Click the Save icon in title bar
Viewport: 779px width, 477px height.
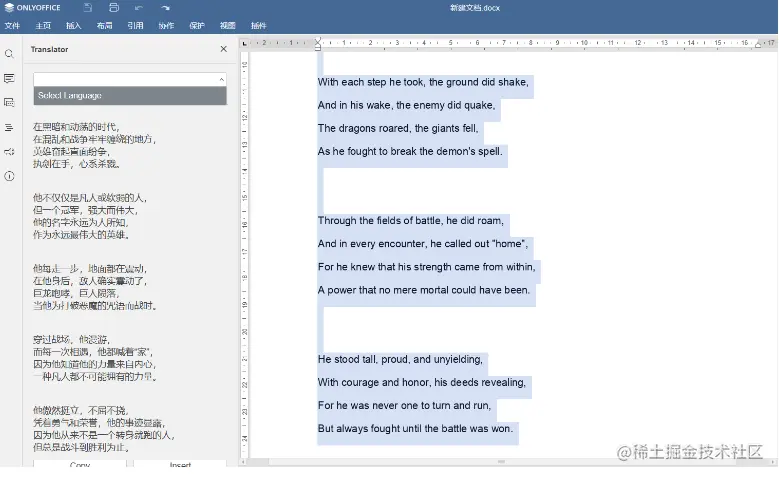pyautogui.click(x=88, y=7)
